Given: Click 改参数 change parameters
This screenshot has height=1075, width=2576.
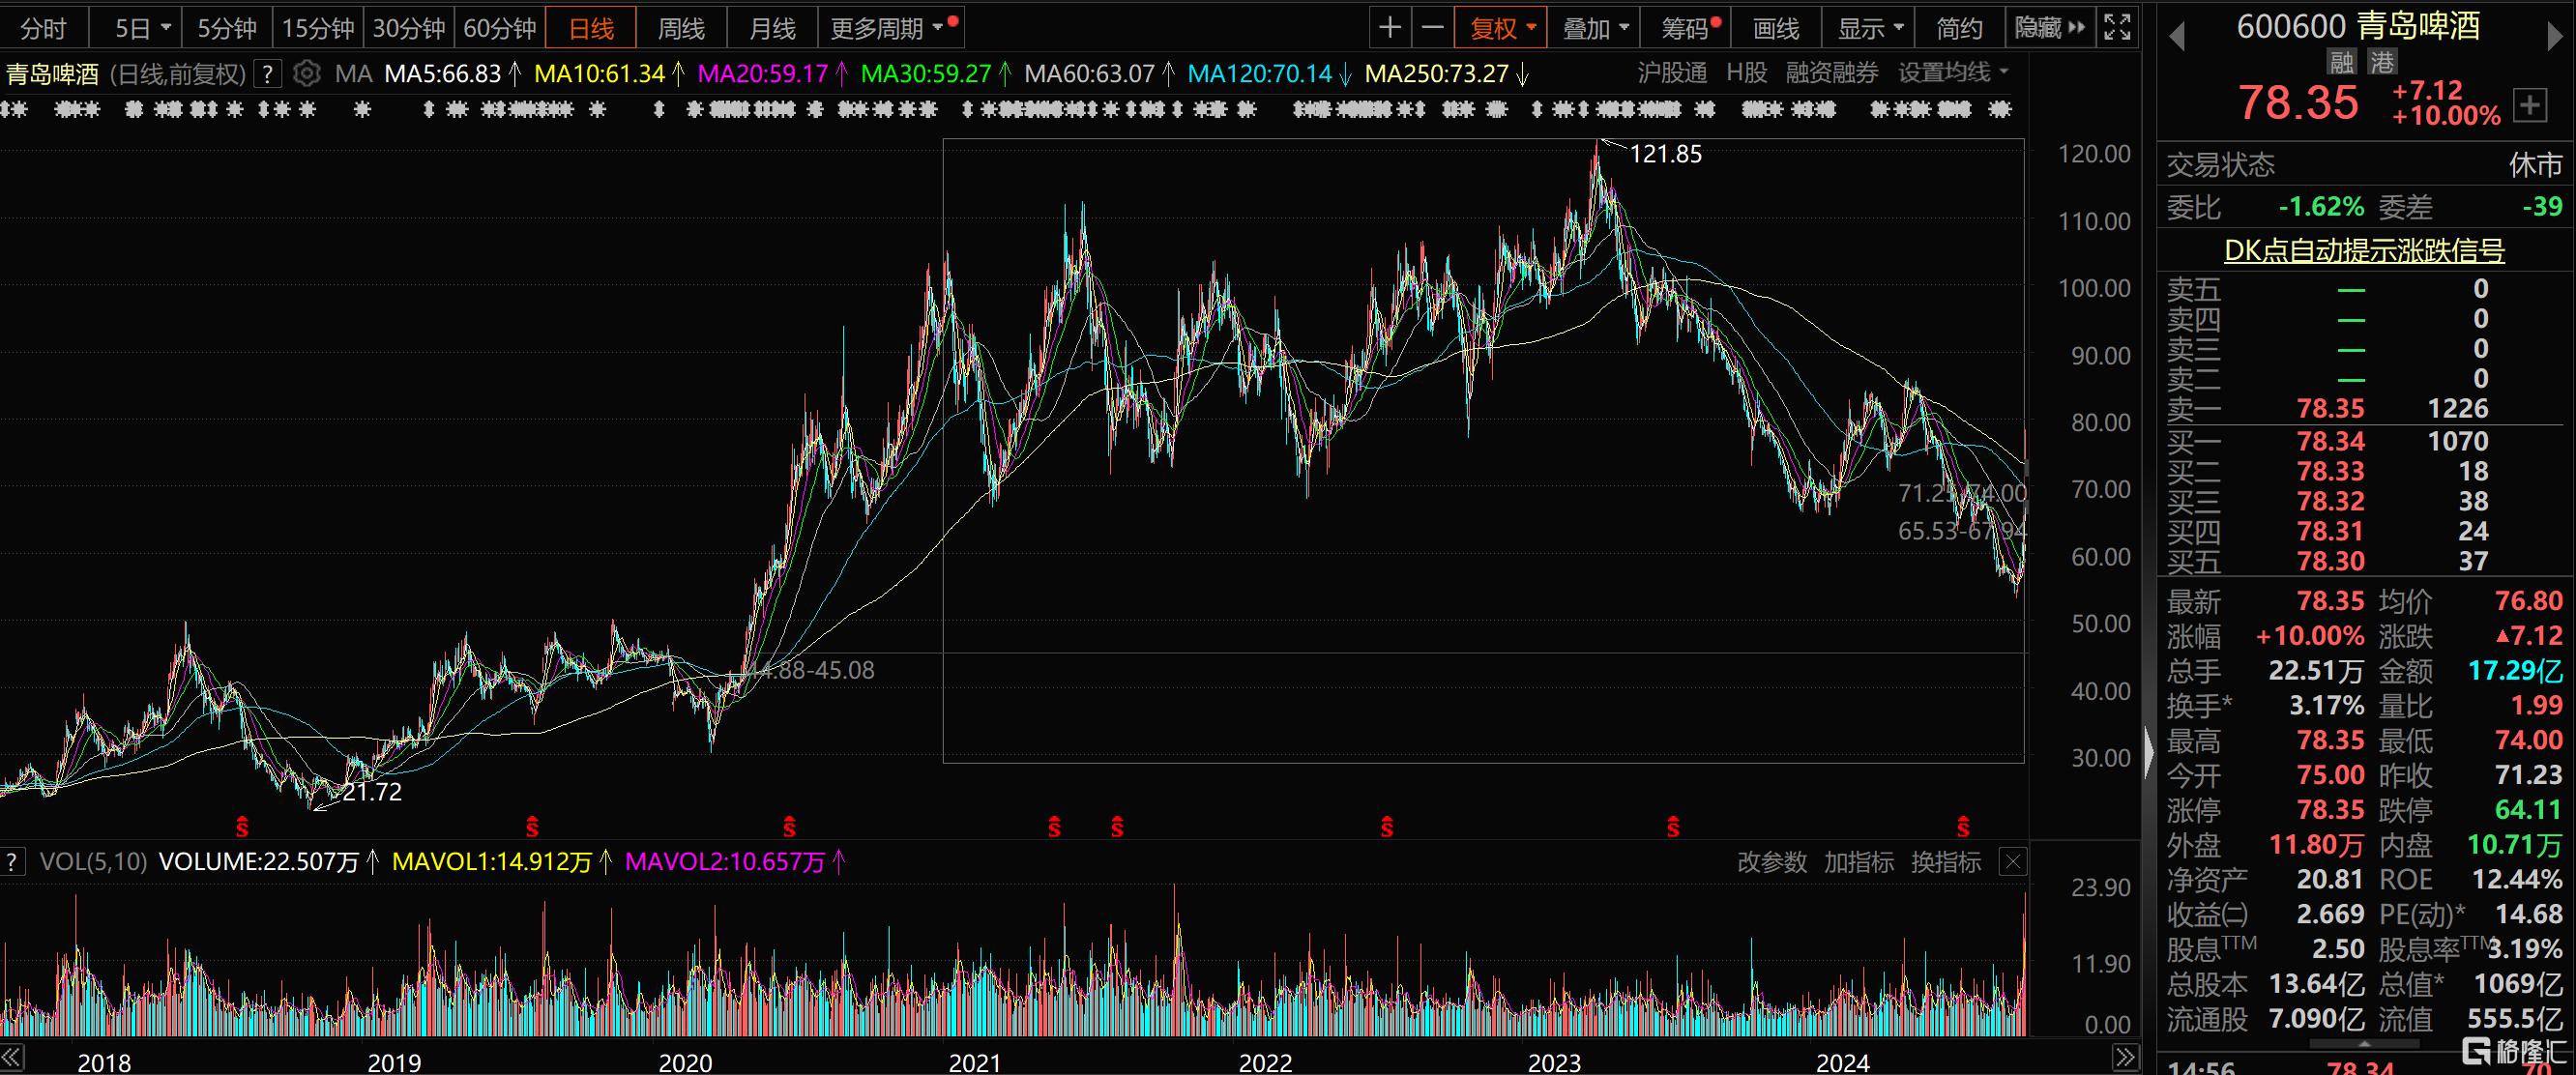Looking at the screenshot, I should 1771,862.
